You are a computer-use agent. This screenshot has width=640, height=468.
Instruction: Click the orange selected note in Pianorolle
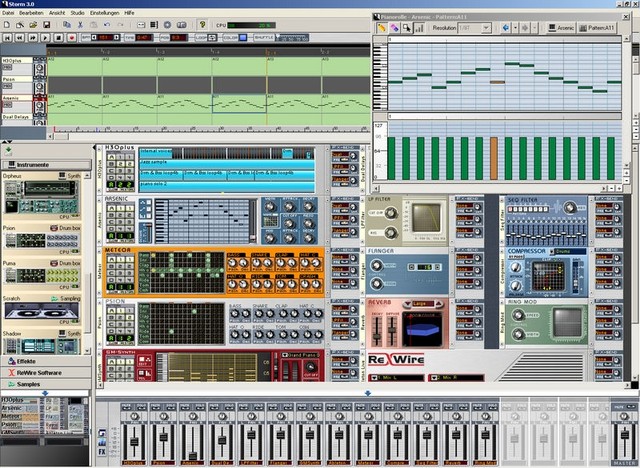498,82
